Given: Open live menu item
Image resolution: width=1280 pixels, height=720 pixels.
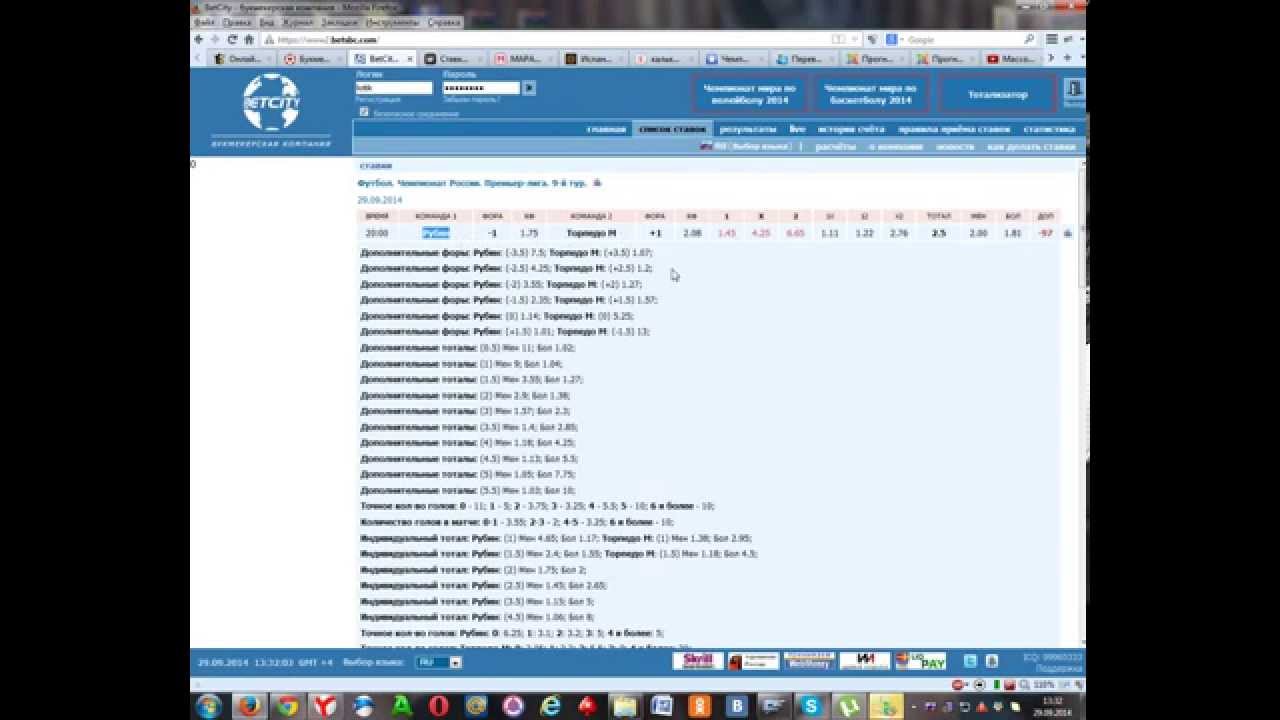Looking at the screenshot, I should coord(797,129).
